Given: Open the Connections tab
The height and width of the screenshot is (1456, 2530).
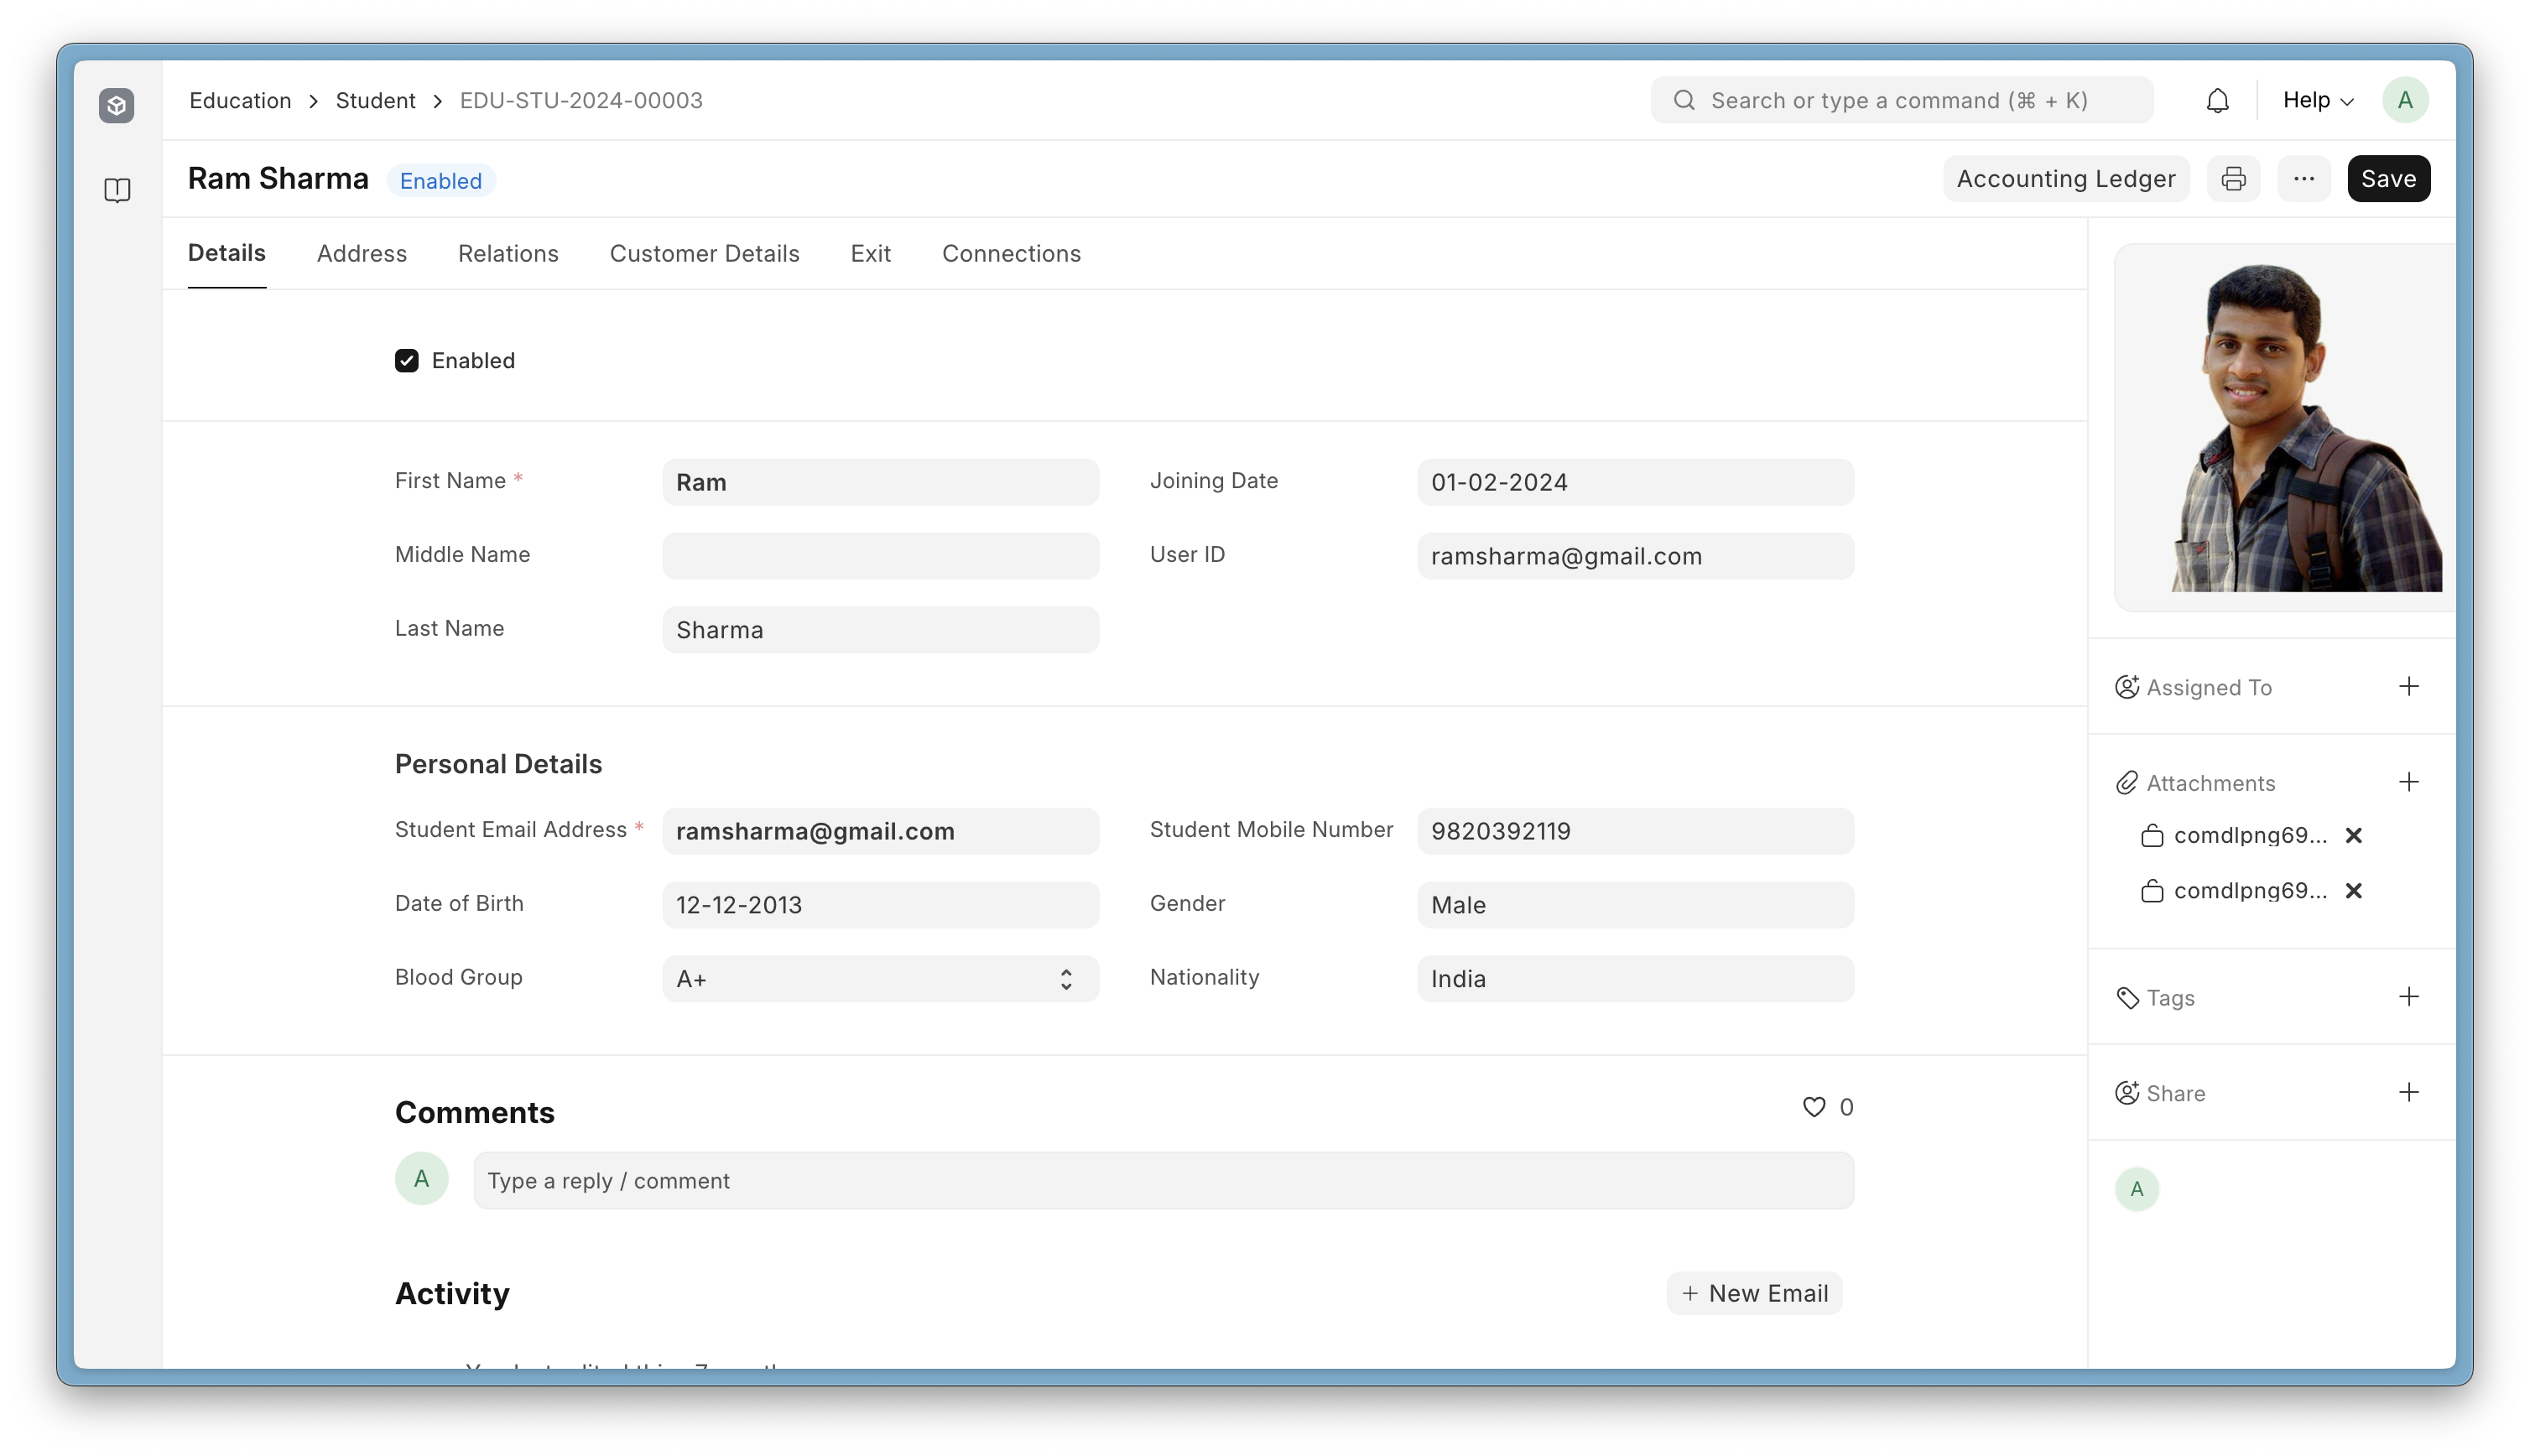Looking at the screenshot, I should point(1011,254).
